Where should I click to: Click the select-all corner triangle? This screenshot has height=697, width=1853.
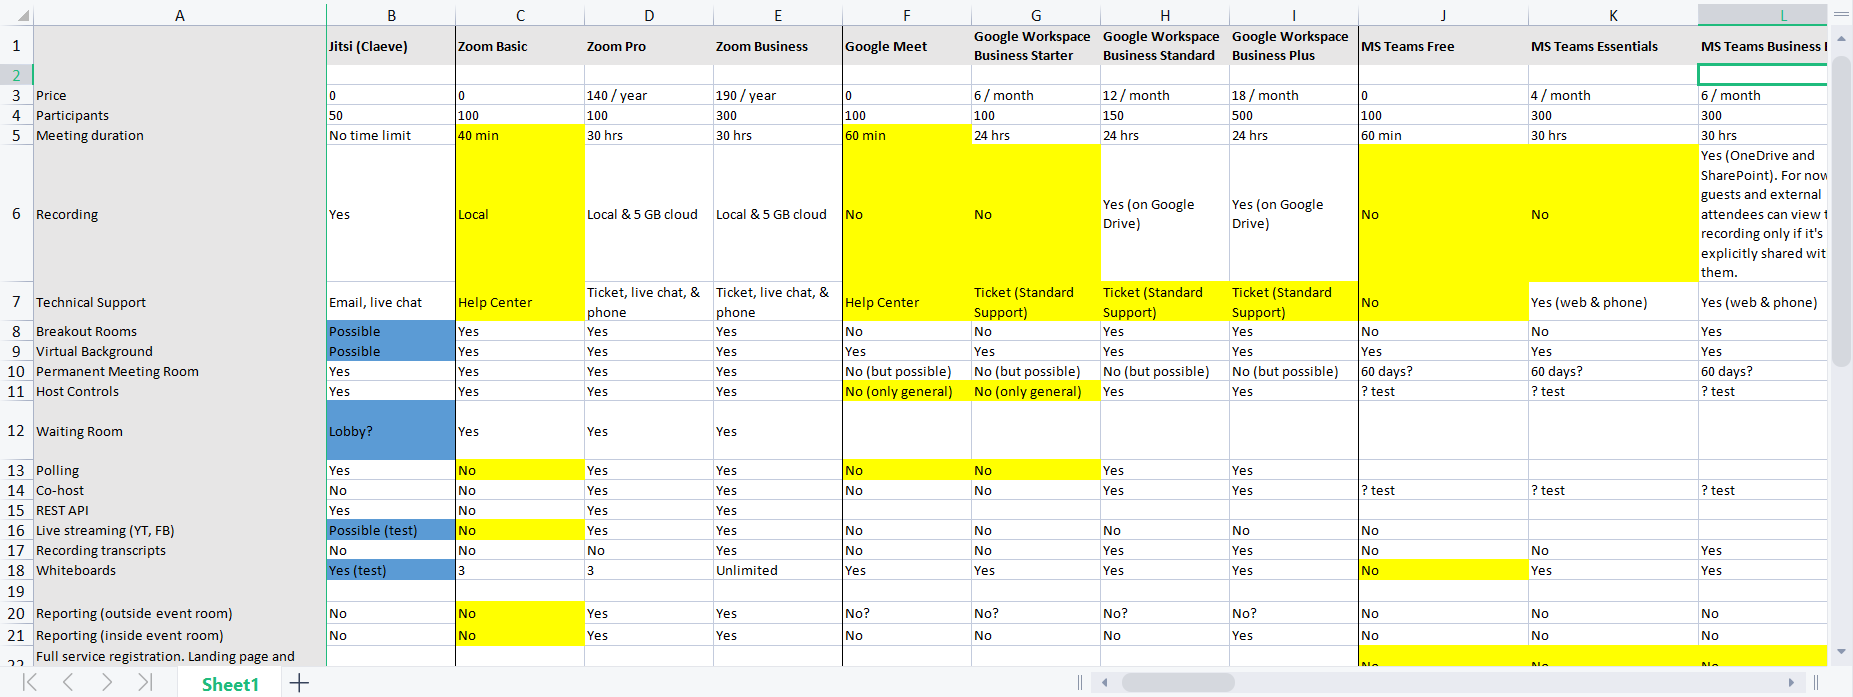pyautogui.click(x=22, y=16)
